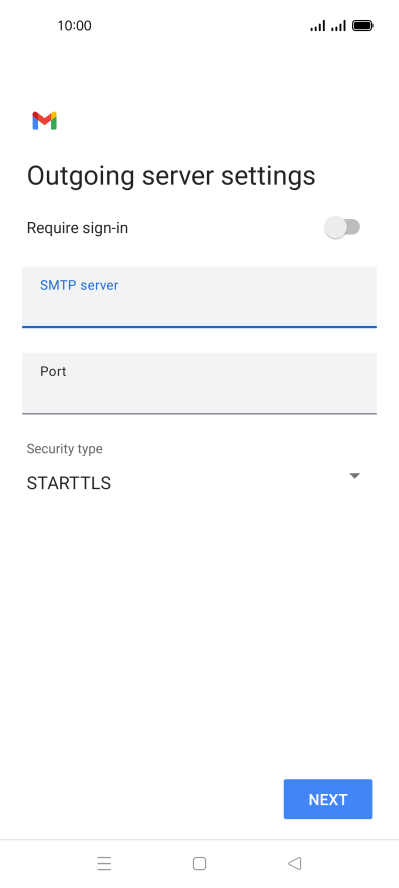The height and width of the screenshot is (888, 399).
Task: Tap the Android back navigation icon
Action: 294,863
